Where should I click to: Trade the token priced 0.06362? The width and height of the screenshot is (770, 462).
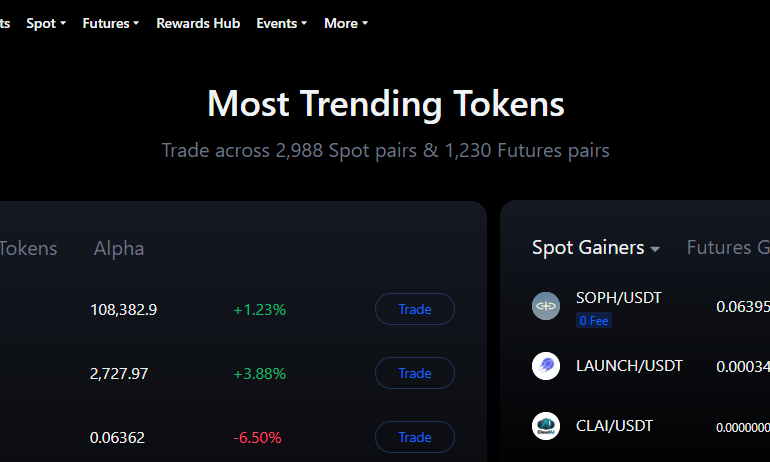pyautogui.click(x=415, y=437)
